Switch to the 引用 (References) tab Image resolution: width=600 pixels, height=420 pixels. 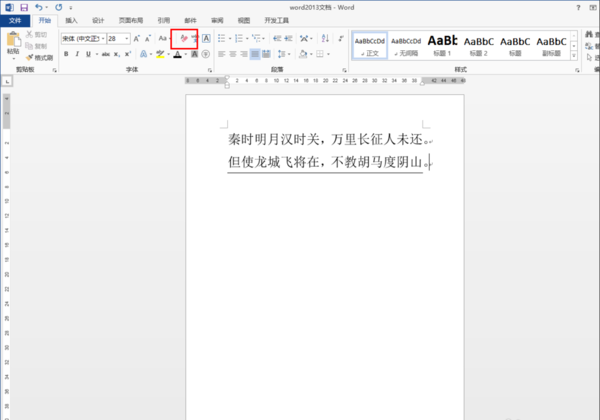tap(163, 20)
